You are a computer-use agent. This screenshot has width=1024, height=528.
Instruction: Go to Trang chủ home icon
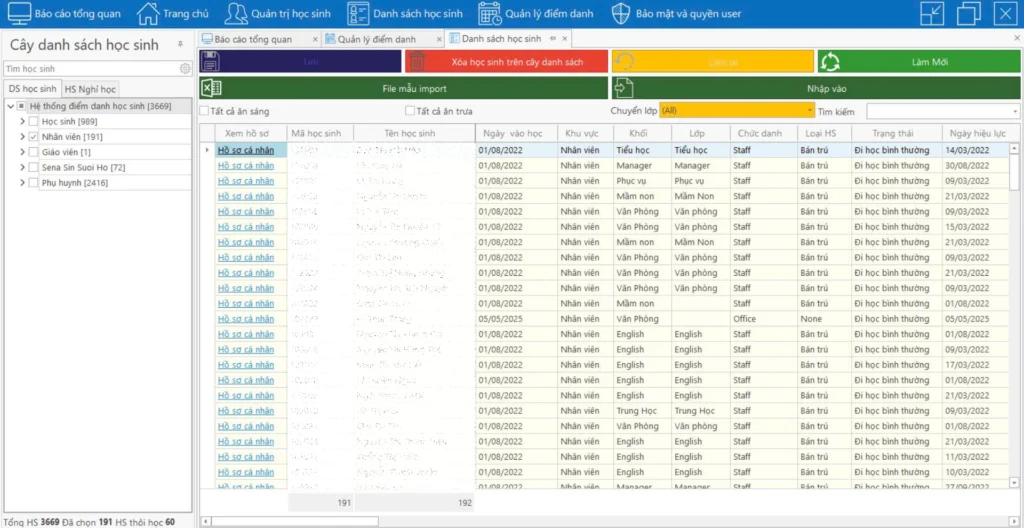[149, 13]
